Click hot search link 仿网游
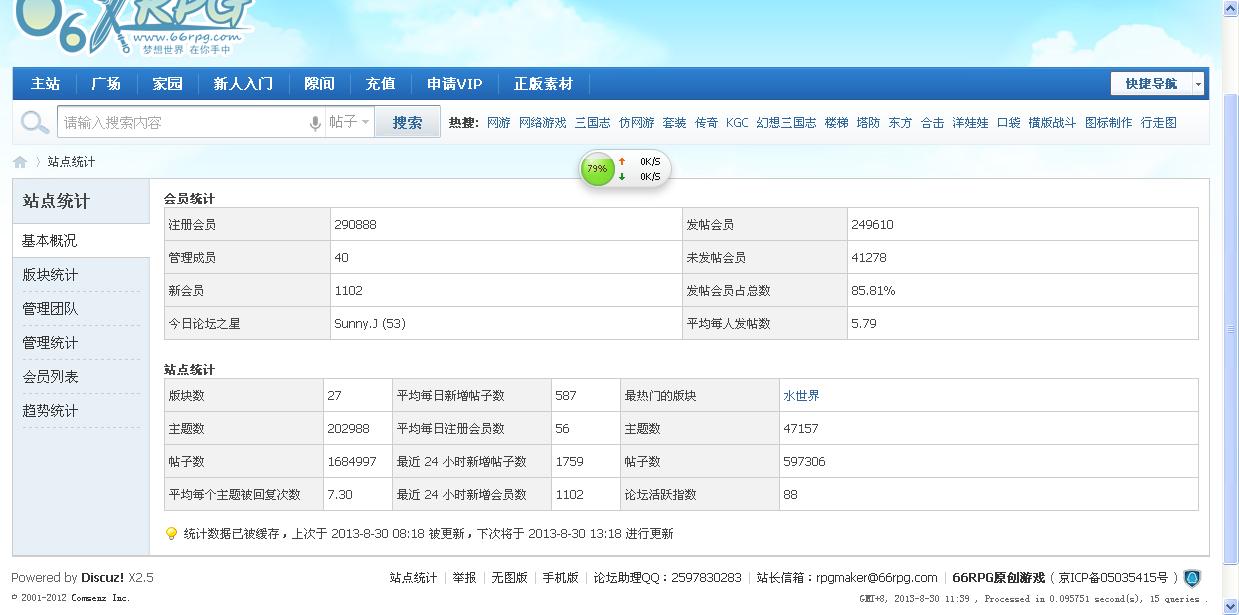This screenshot has width=1239, height=615. click(637, 123)
